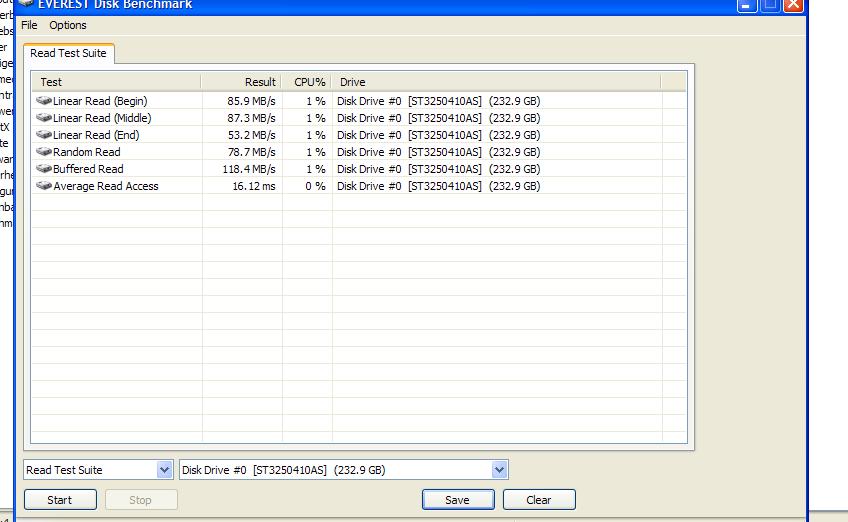
Task: Click the selected test suite combo text
Action: 64,470
